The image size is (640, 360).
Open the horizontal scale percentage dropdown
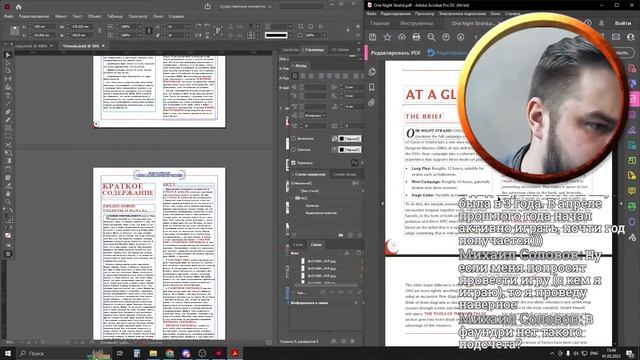140,27
